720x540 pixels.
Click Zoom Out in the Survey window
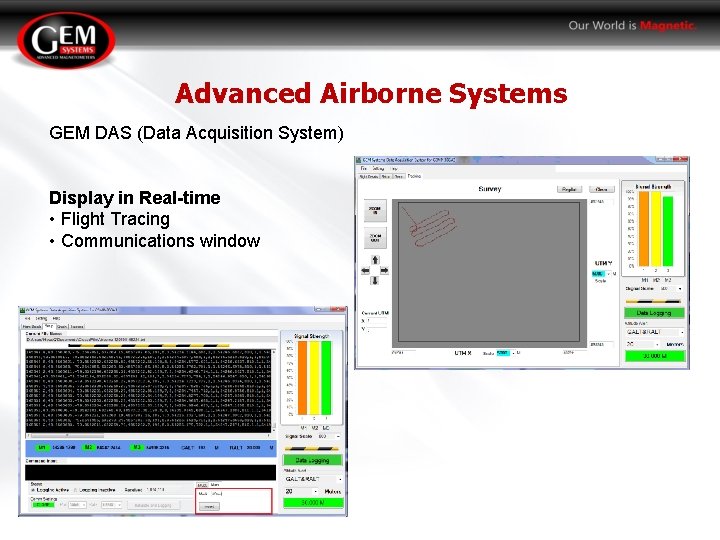tap(375, 237)
